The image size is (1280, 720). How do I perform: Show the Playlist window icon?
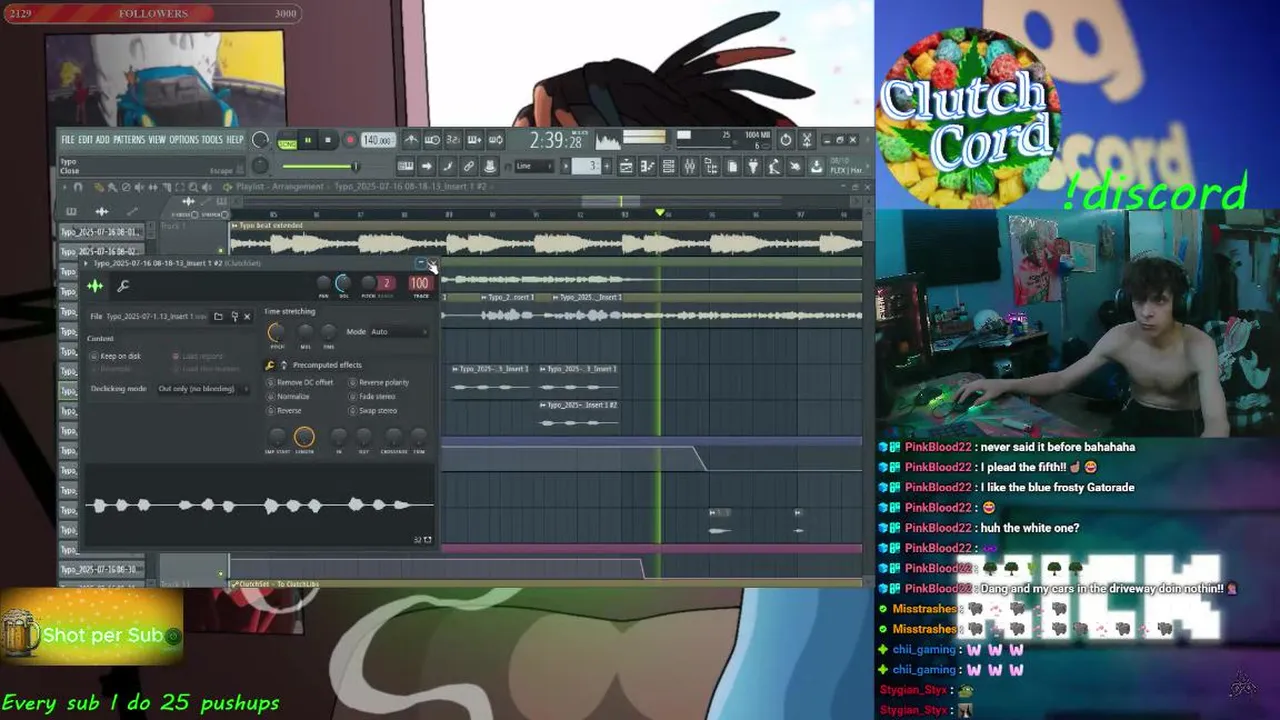pyautogui.click(x=626, y=166)
